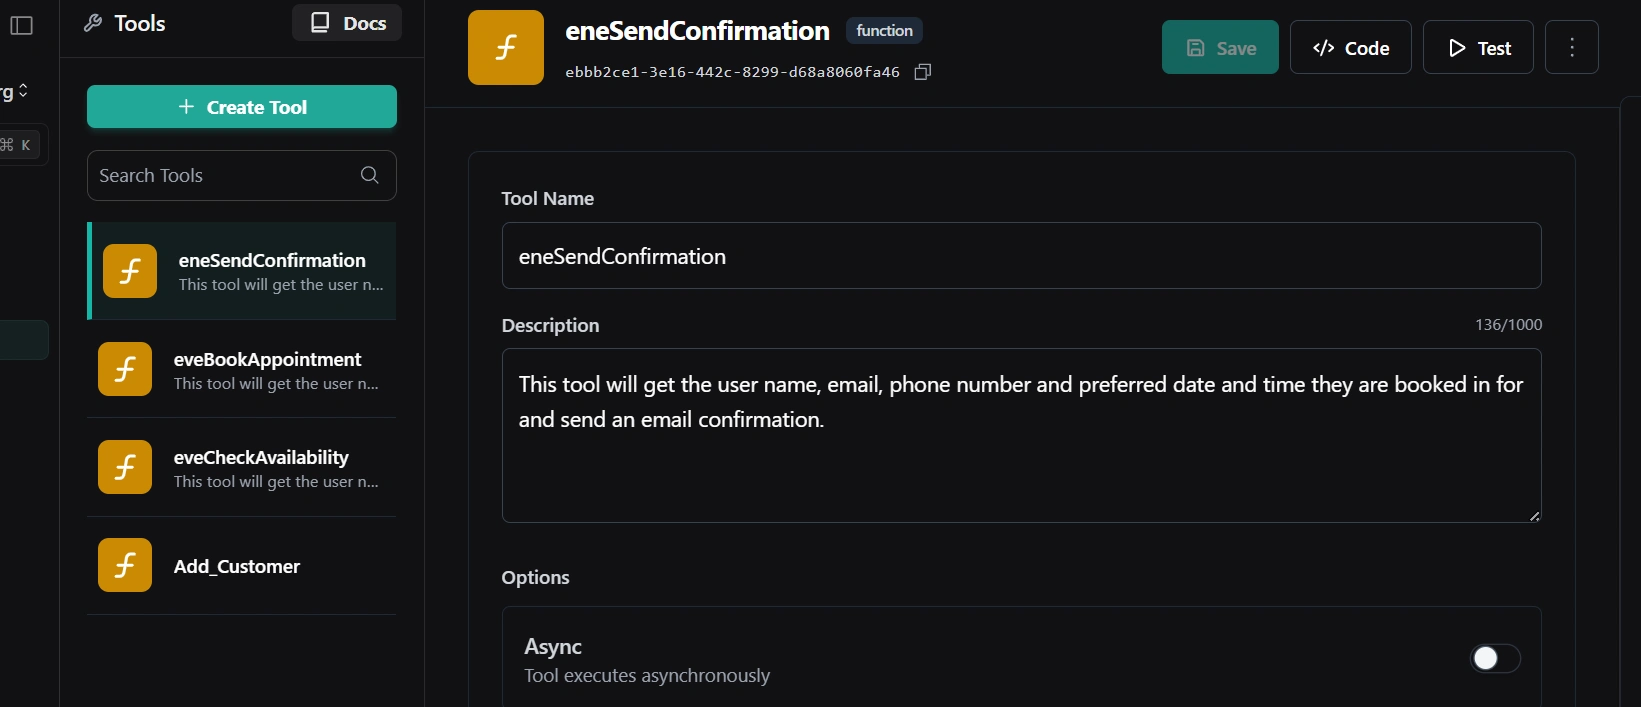Screen dimensions: 1641x707
Task: Click the Search Tools input field
Action: (x=225, y=175)
